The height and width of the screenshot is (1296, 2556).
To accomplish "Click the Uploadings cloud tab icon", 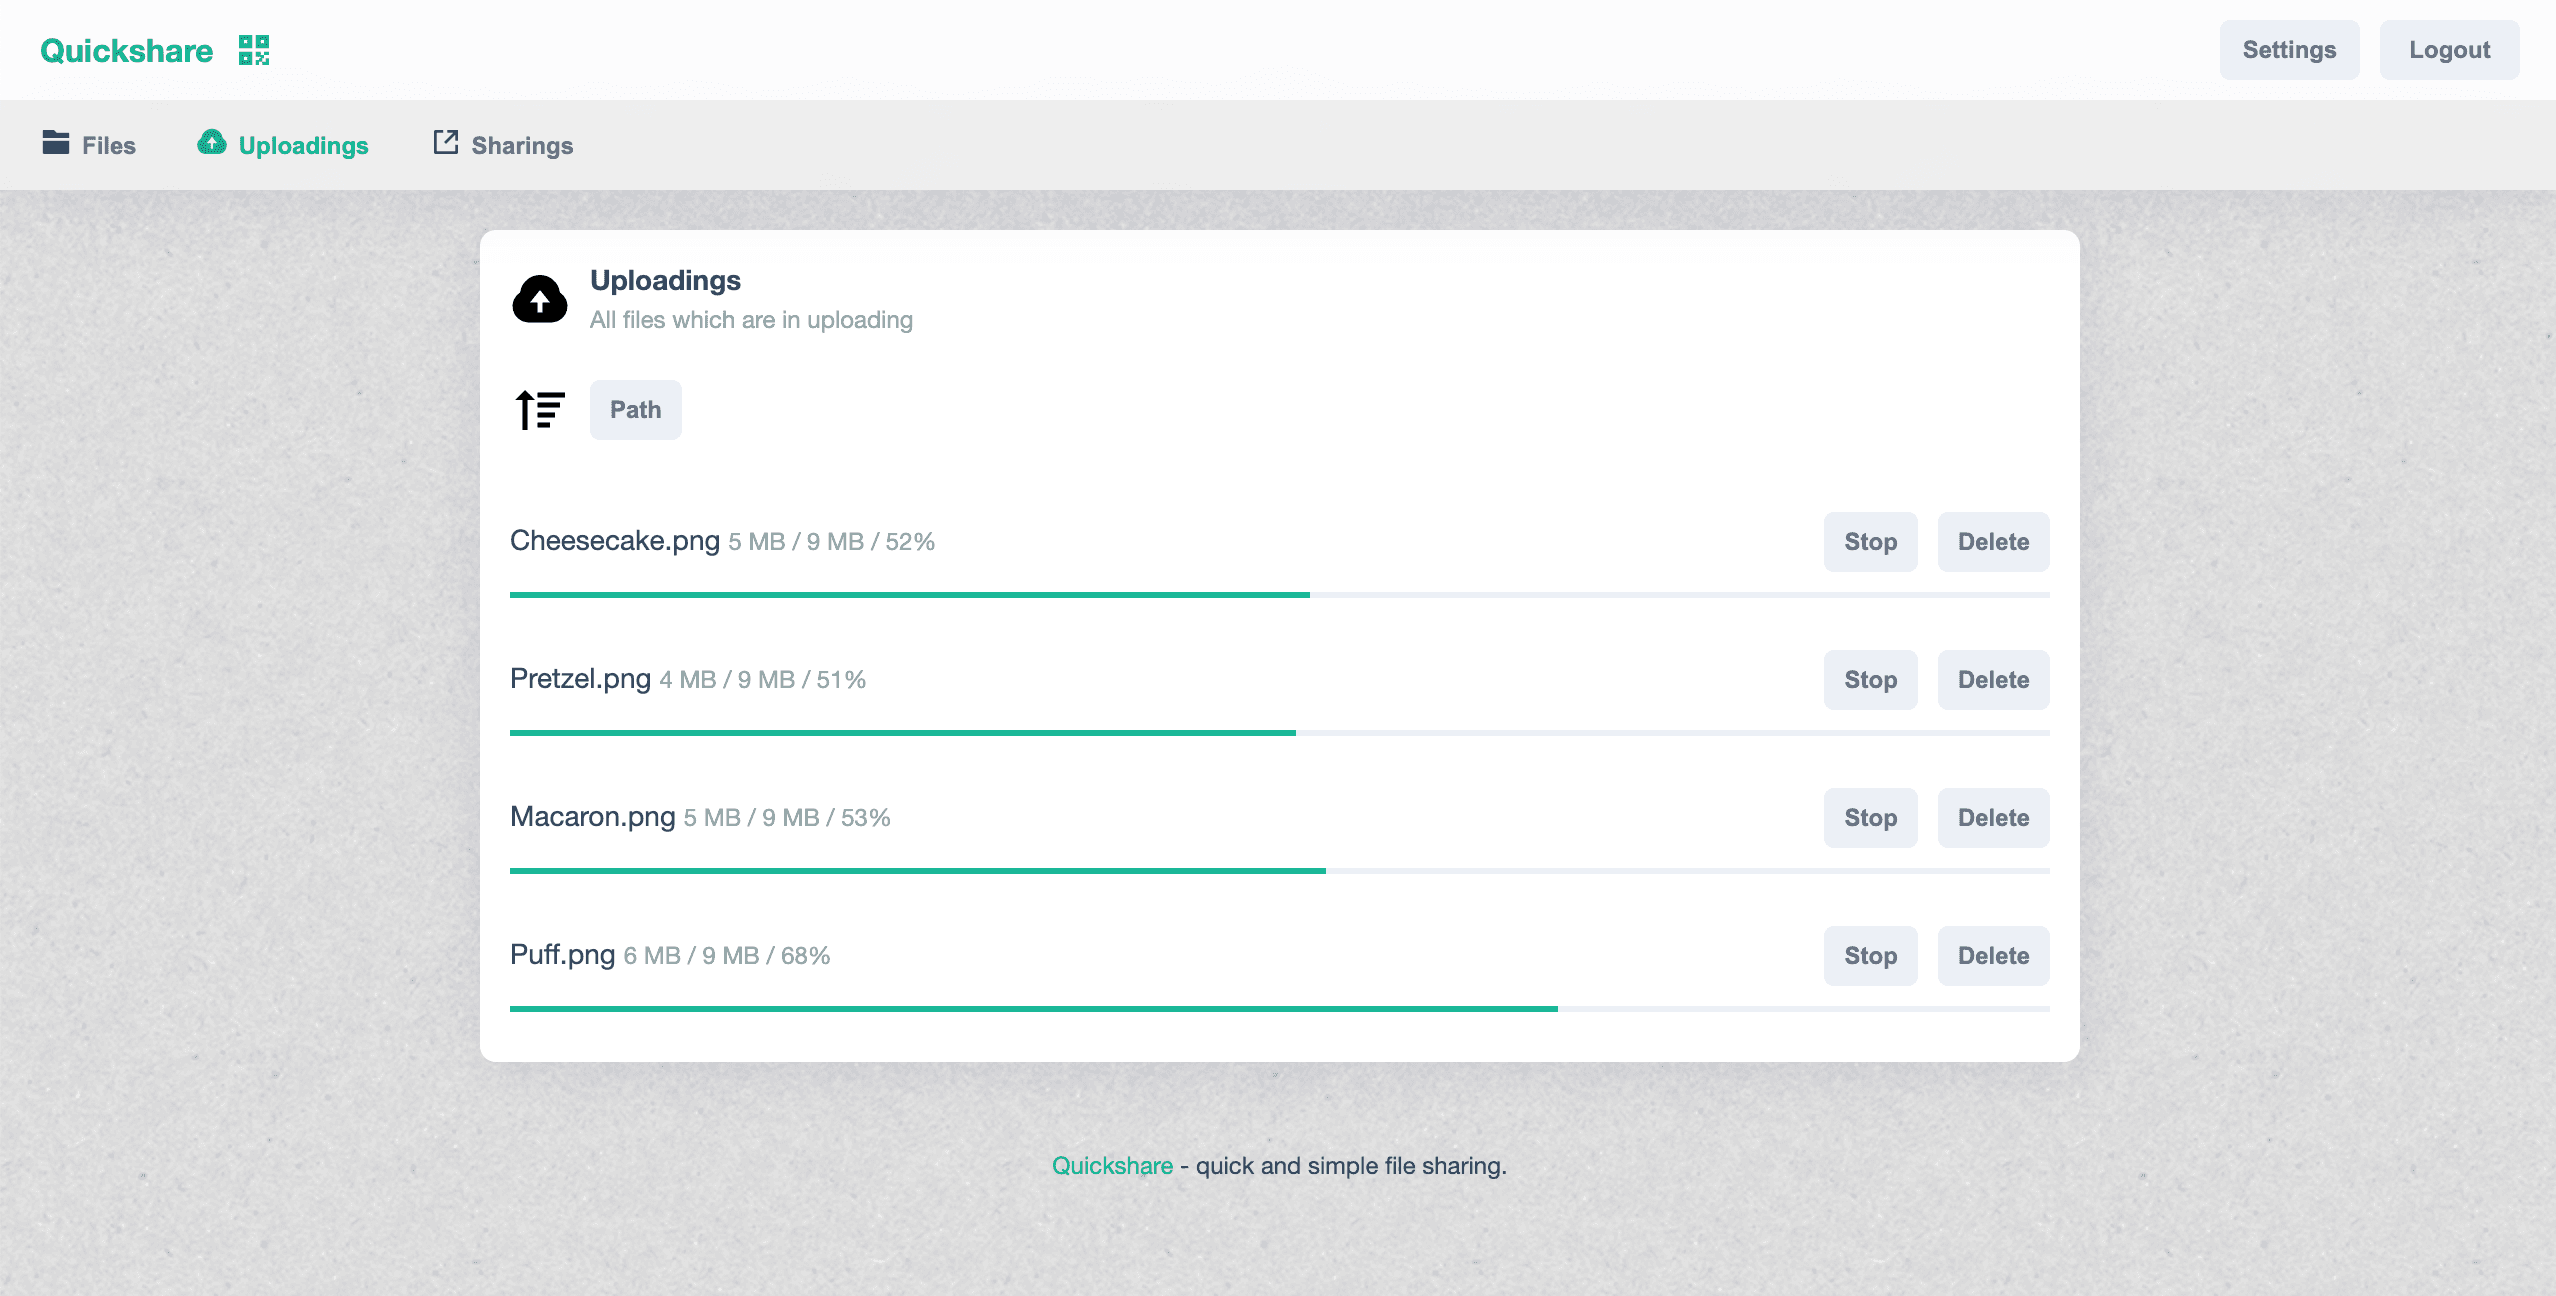I will point(212,143).
